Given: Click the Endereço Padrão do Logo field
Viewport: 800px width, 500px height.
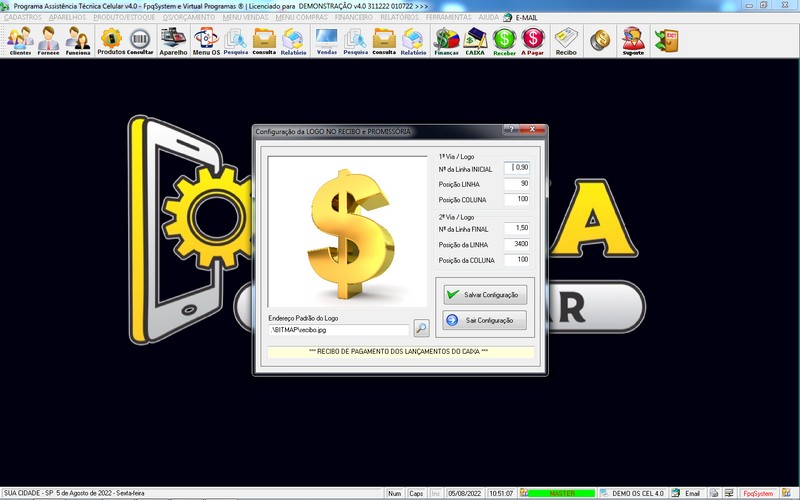Looking at the screenshot, I should (339, 330).
